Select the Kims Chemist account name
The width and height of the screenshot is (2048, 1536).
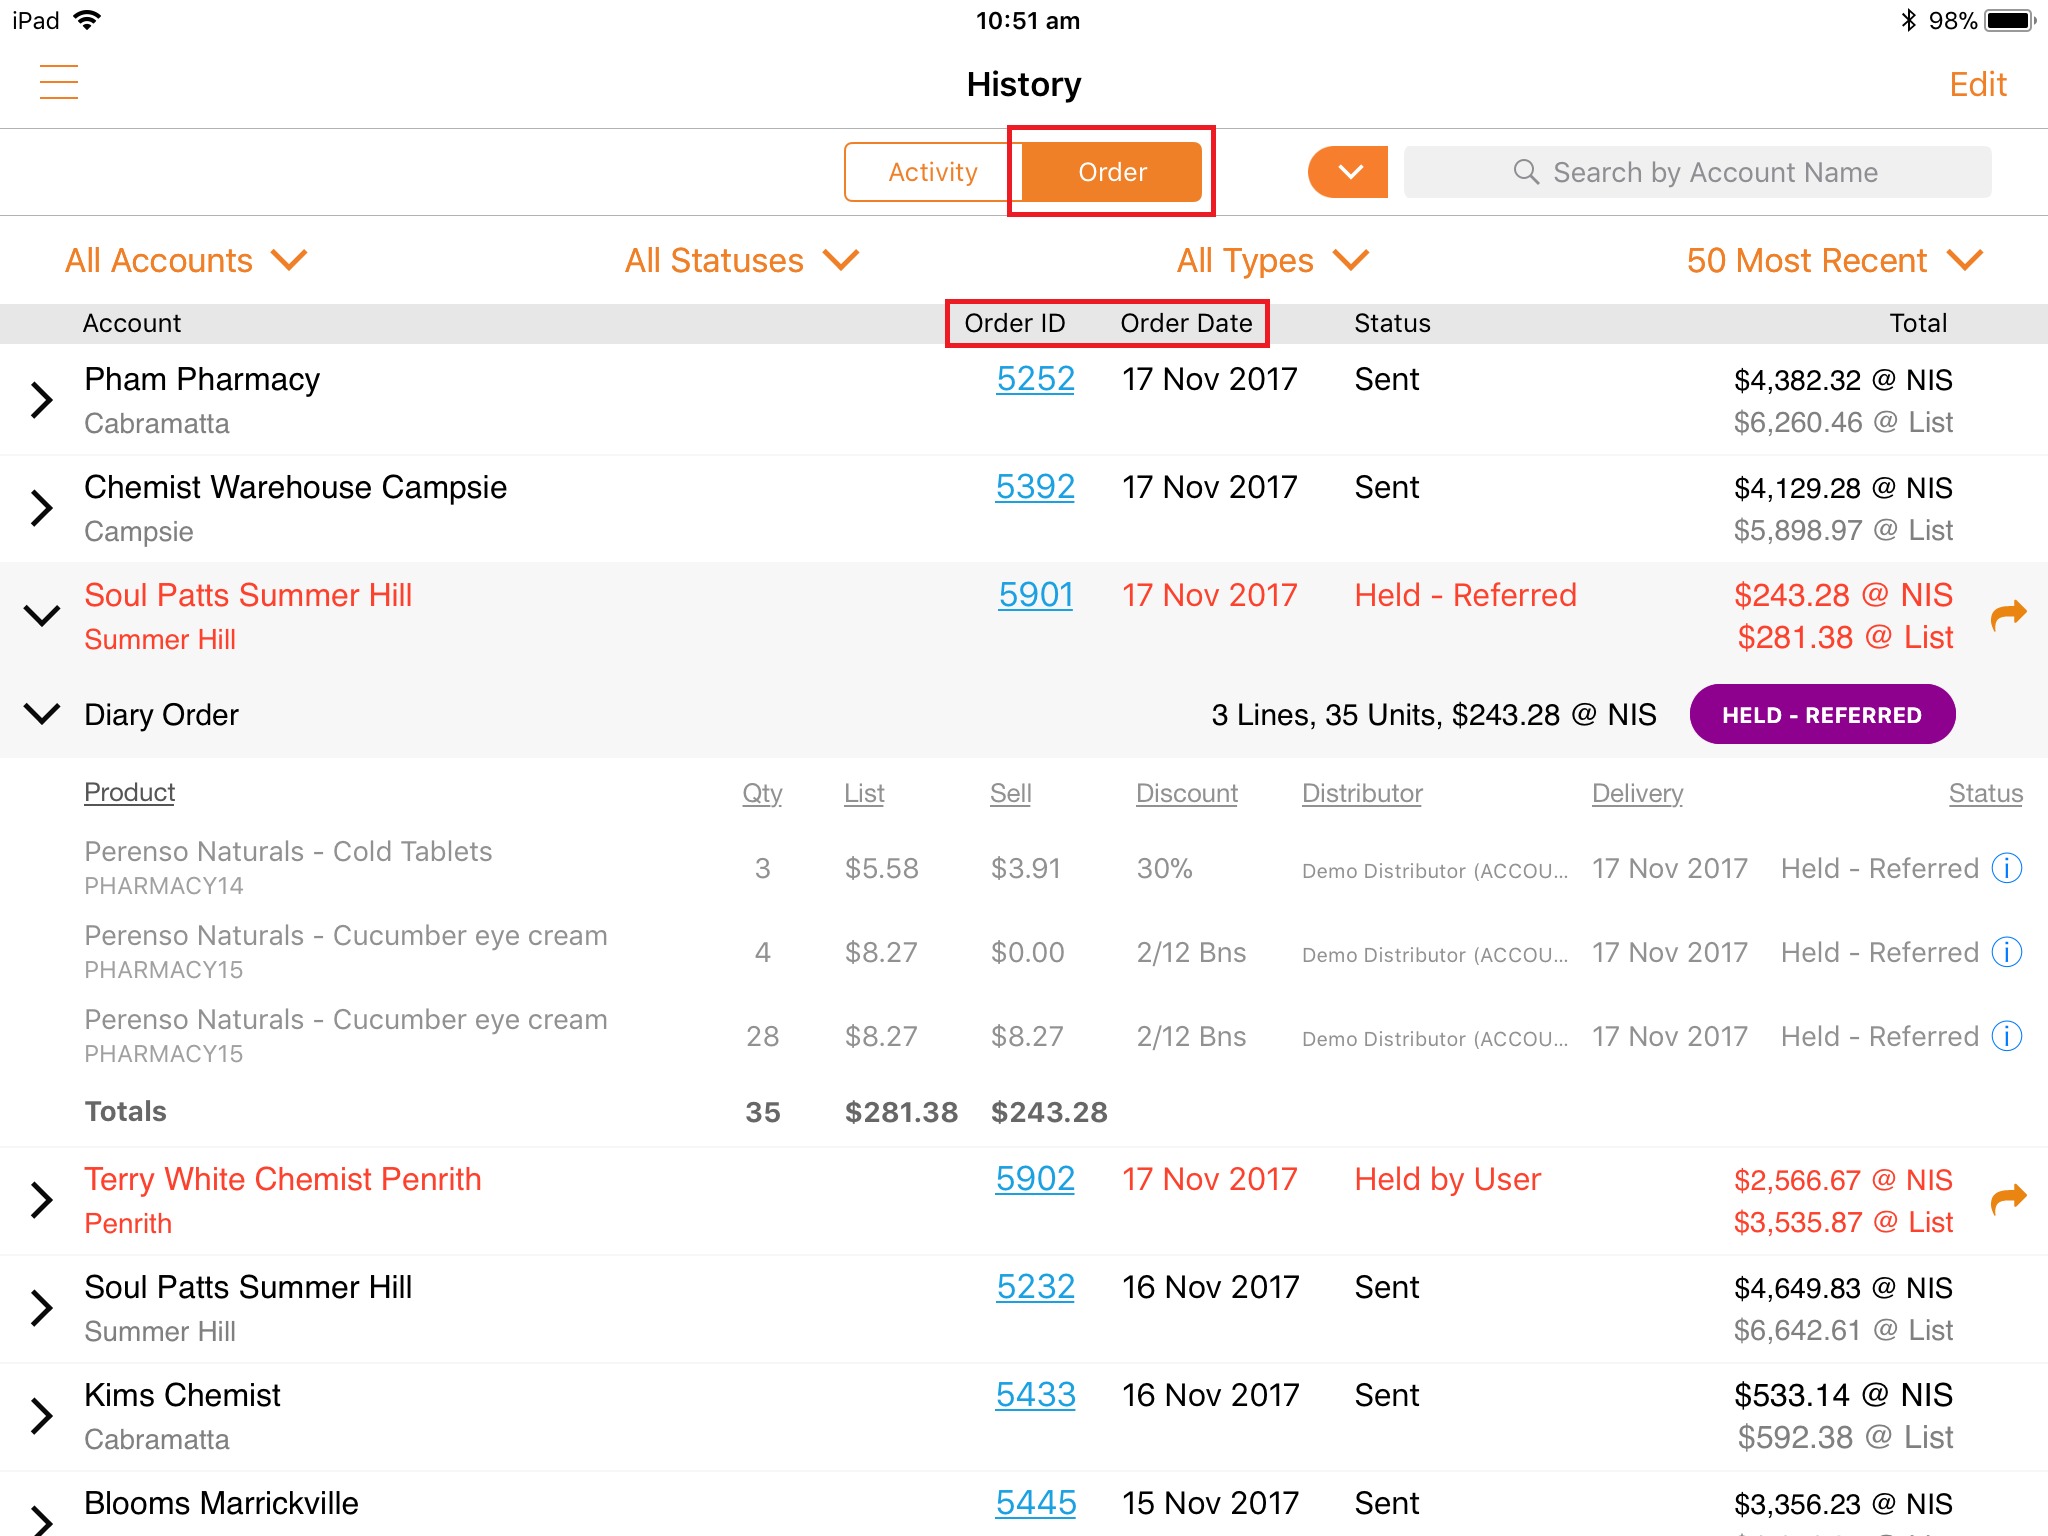(x=182, y=1395)
